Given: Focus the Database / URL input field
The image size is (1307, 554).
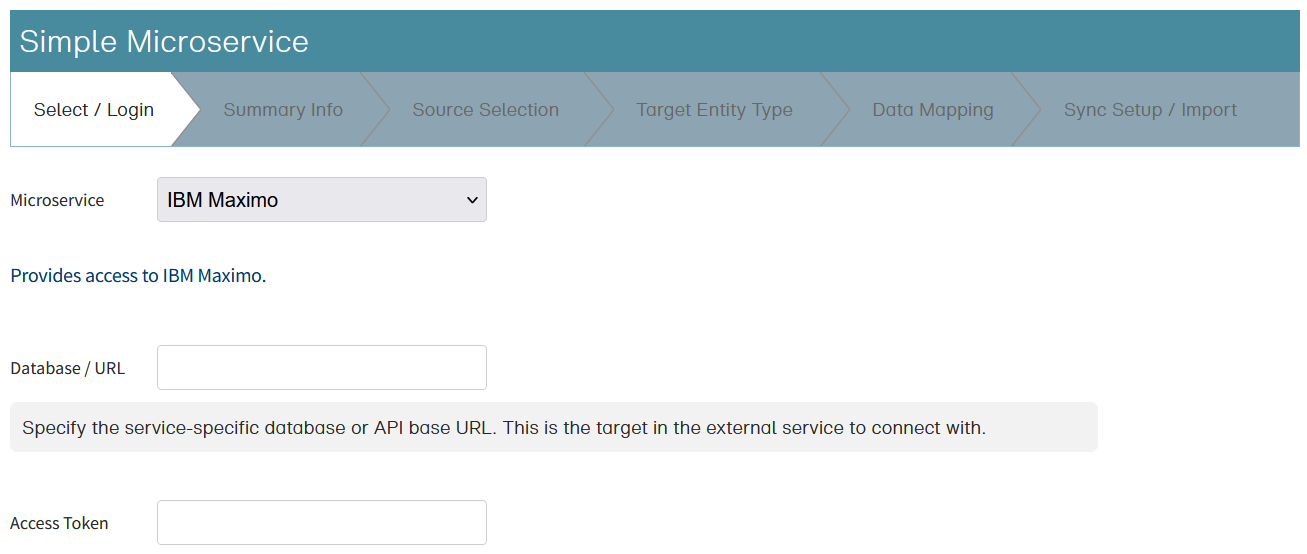Looking at the screenshot, I should coord(322,368).
